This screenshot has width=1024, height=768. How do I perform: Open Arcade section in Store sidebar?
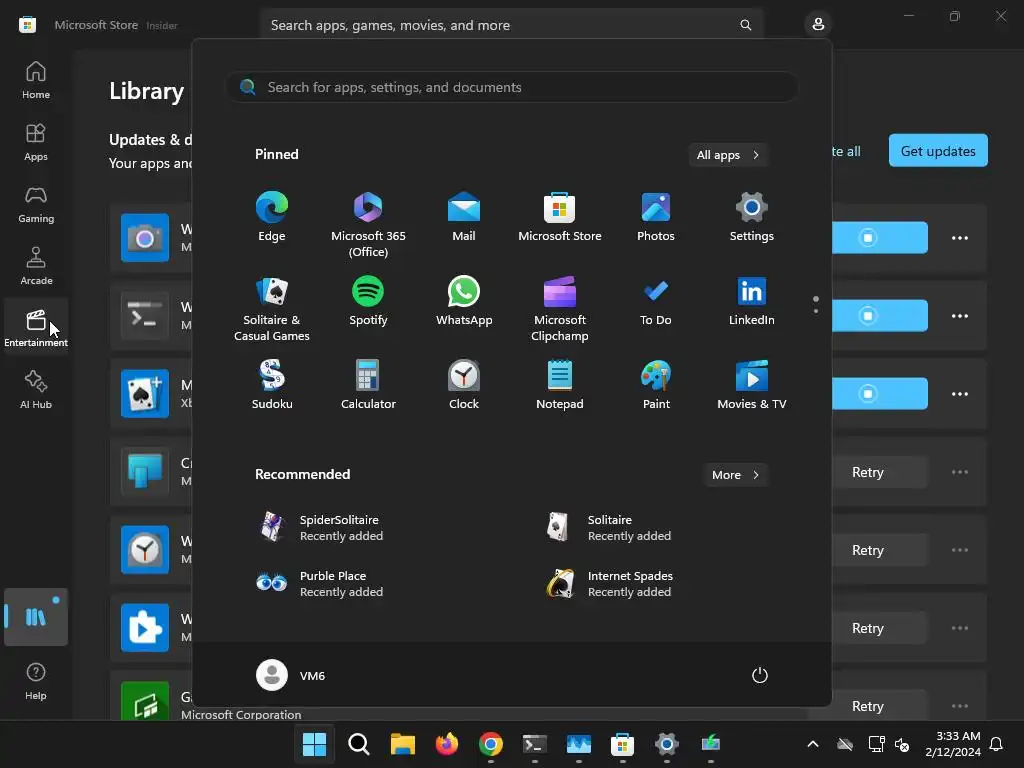pyautogui.click(x=36, y=266)
